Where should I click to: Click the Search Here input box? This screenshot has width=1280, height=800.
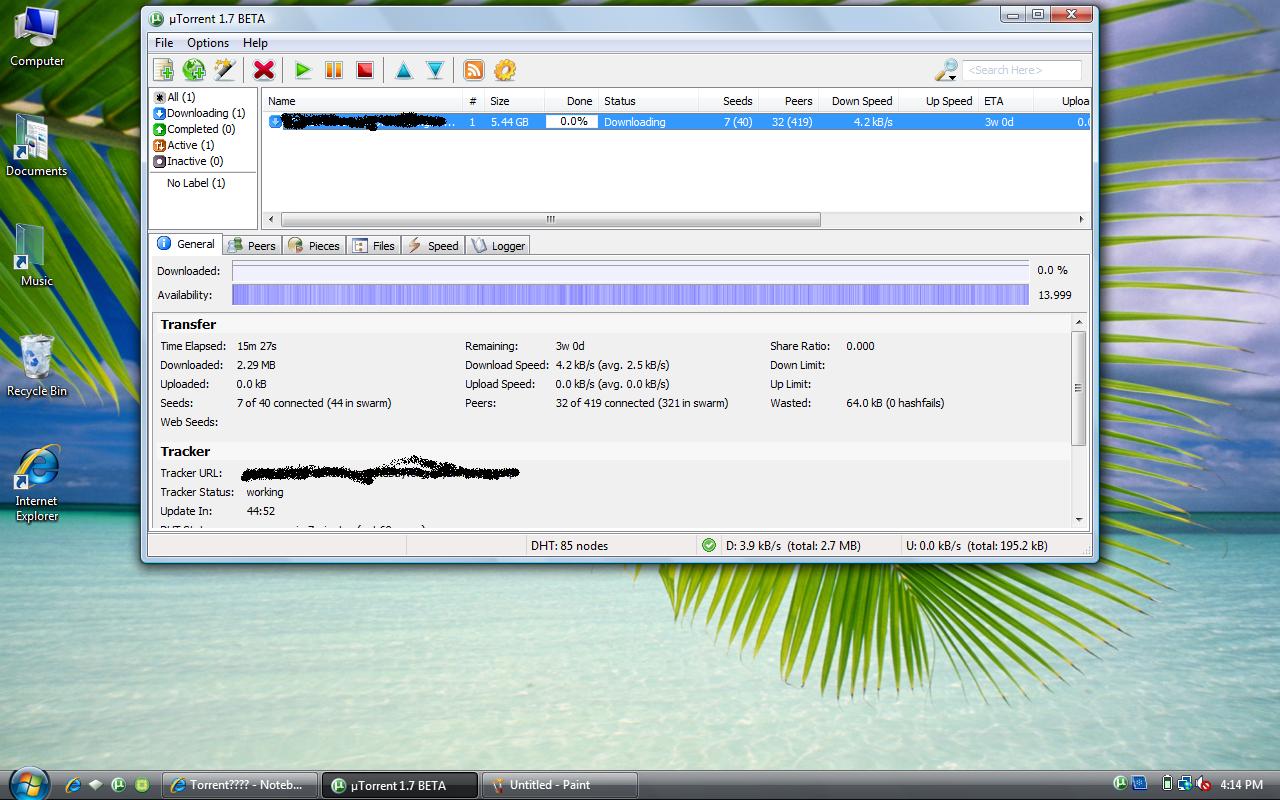1021,70
